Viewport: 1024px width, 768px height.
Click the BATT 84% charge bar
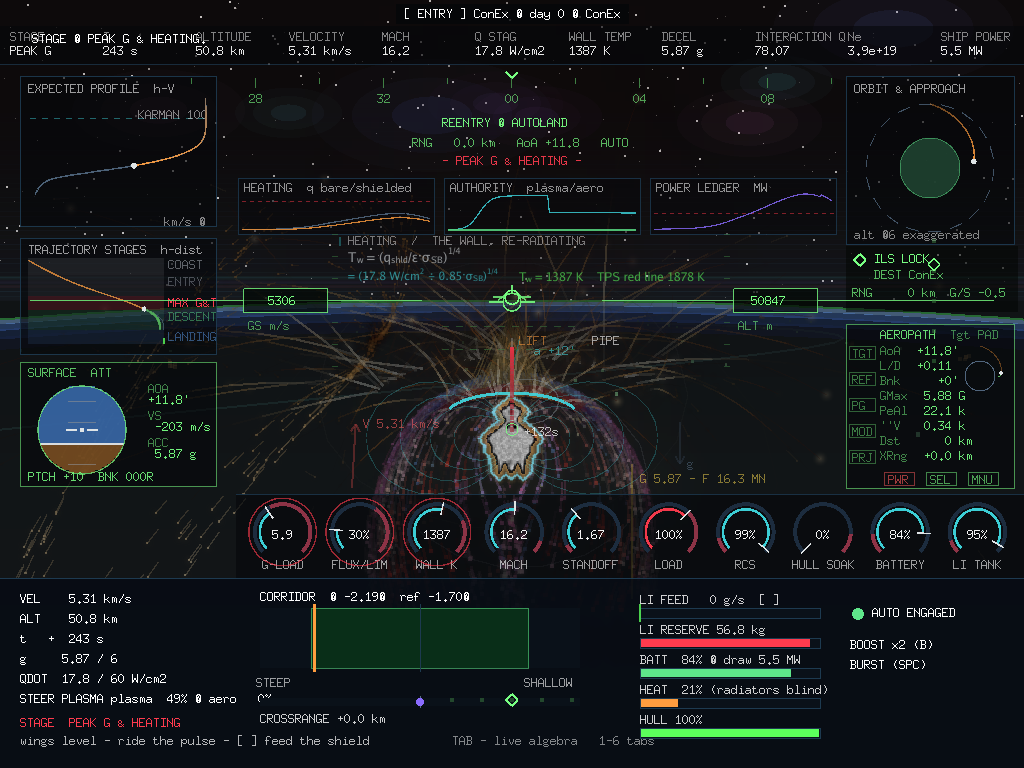[729, 673]
